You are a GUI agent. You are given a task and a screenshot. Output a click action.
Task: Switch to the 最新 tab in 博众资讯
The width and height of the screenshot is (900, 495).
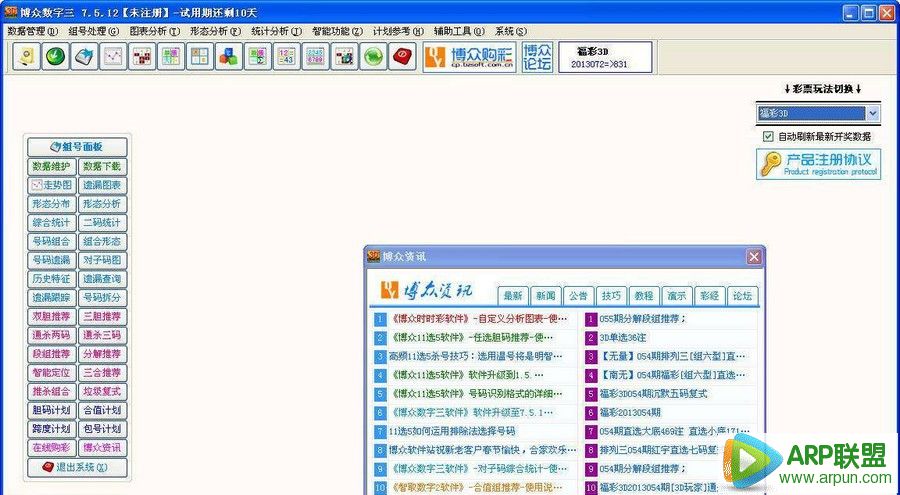(x=513, y=296)
